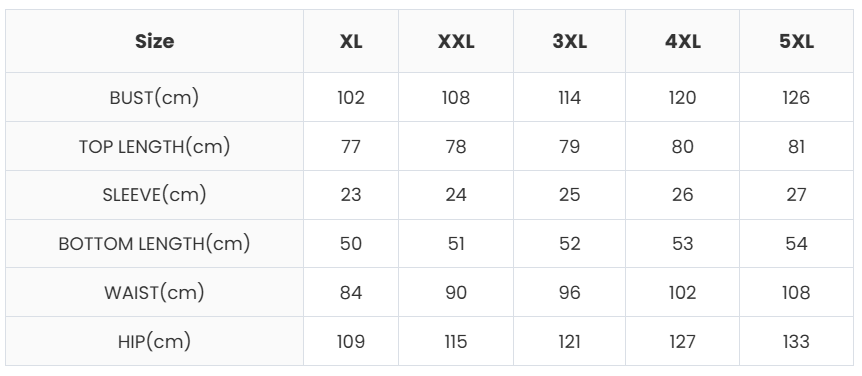Click the BOTTOM LENGTH(cm) row label

(154, 244)
